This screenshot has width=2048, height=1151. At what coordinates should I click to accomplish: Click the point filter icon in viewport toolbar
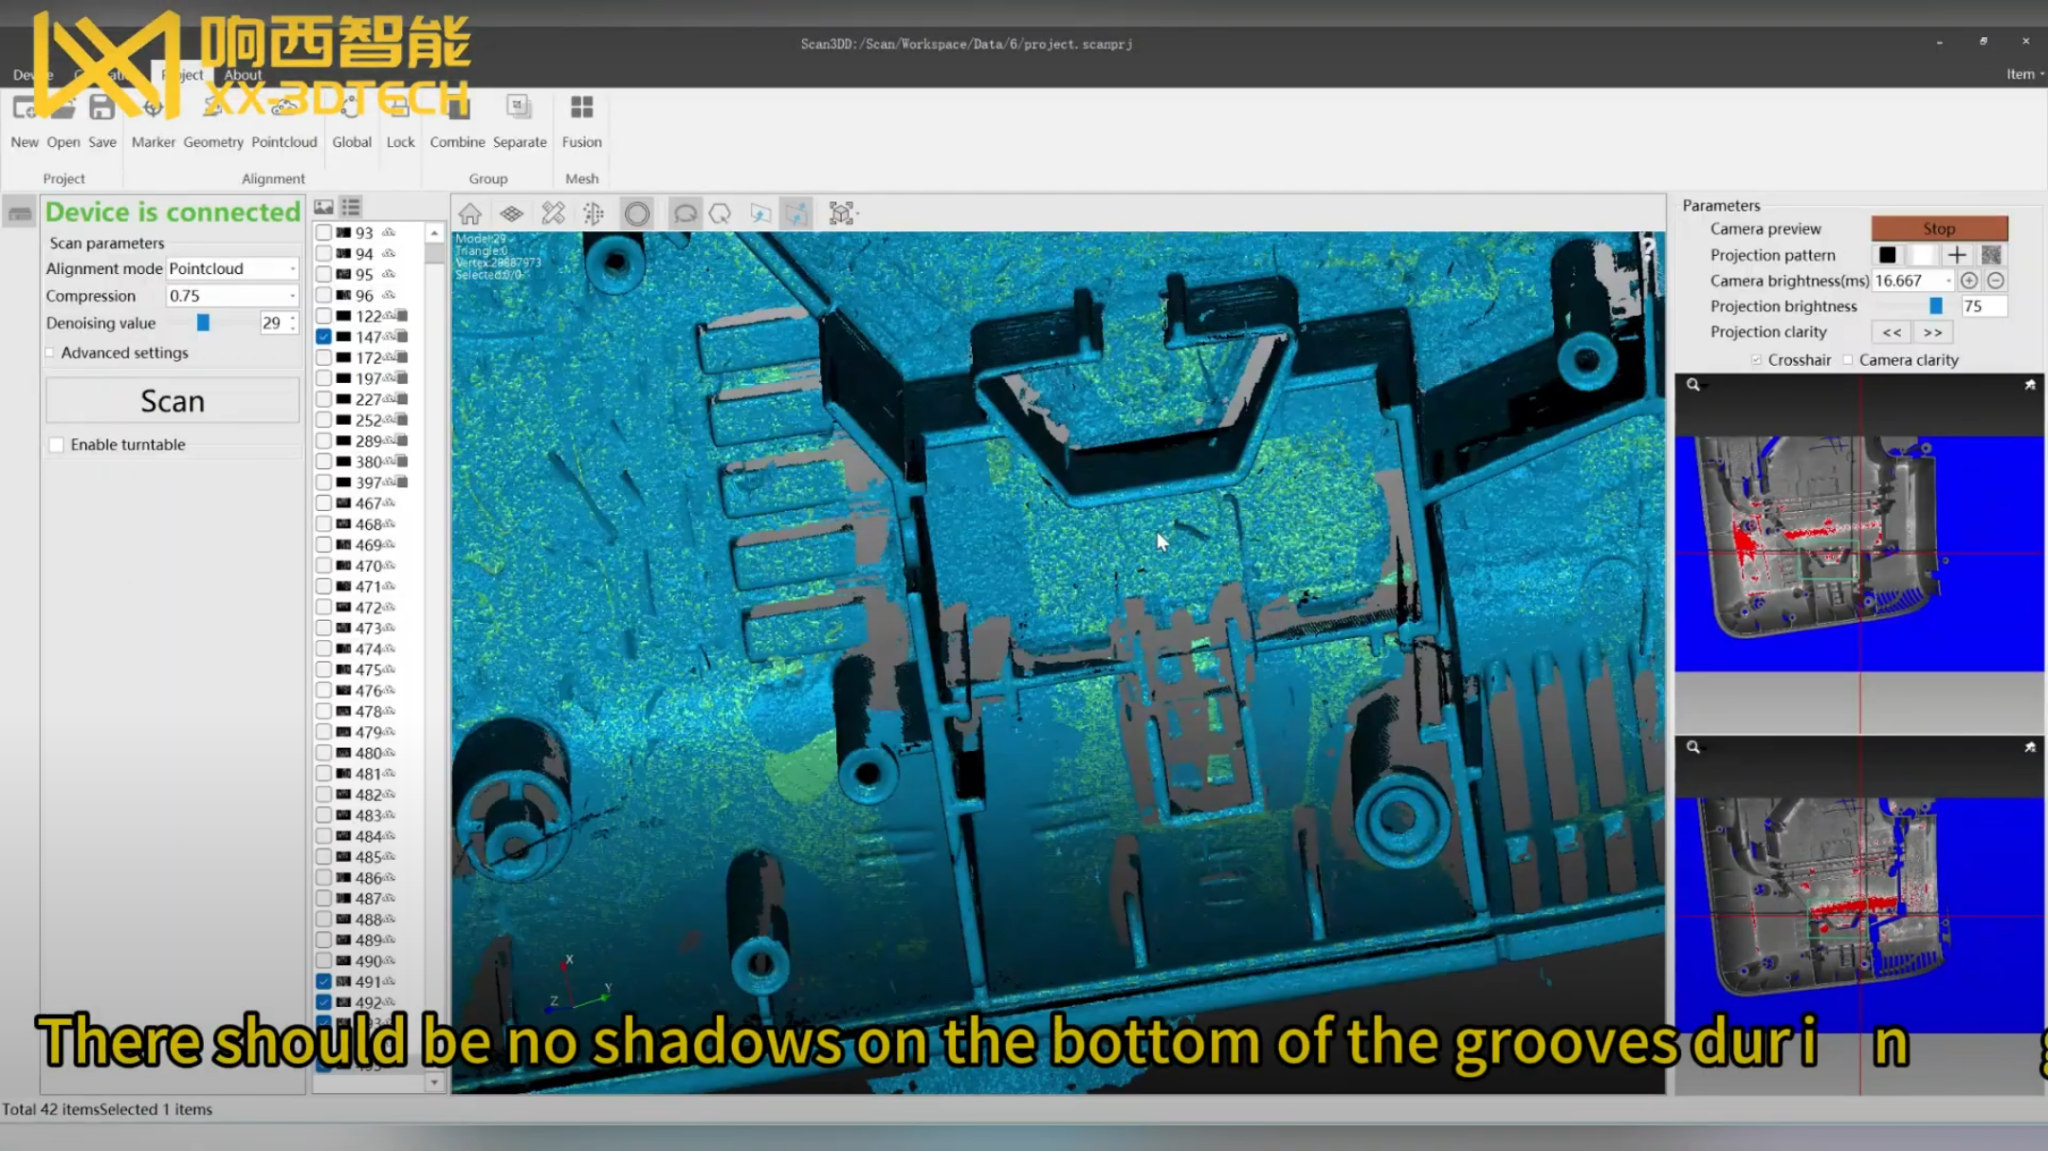594,213
